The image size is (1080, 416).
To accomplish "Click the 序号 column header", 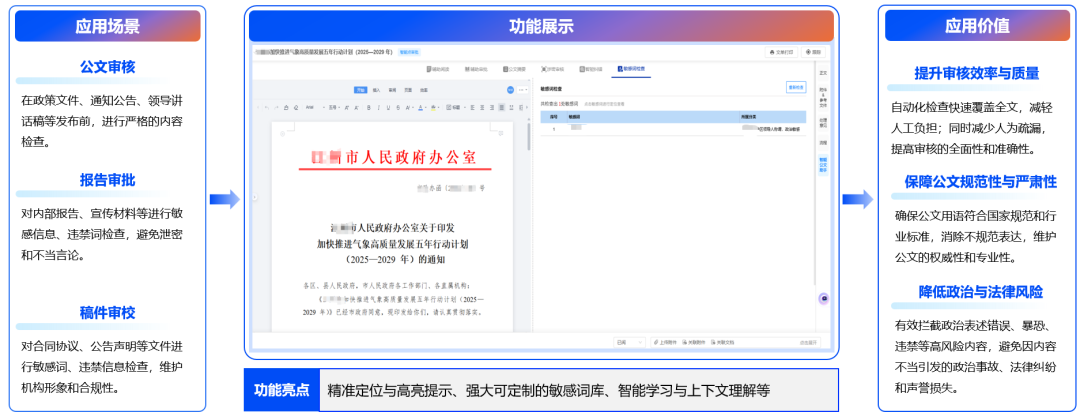I will coord(553,117).
